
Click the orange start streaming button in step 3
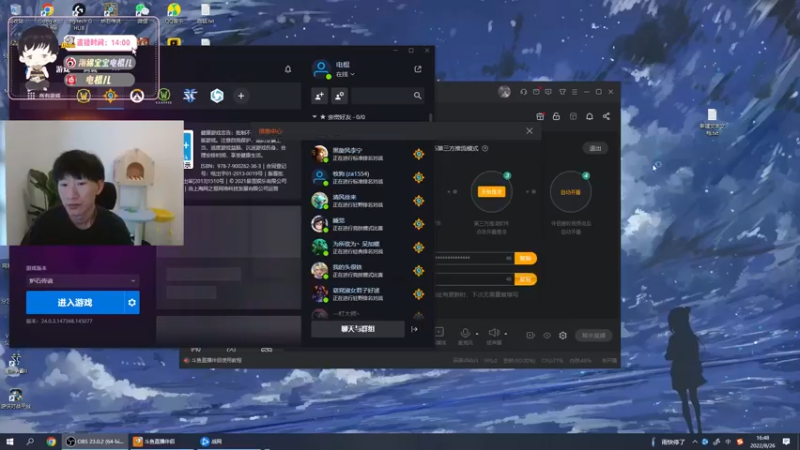[x=491, y=191]
